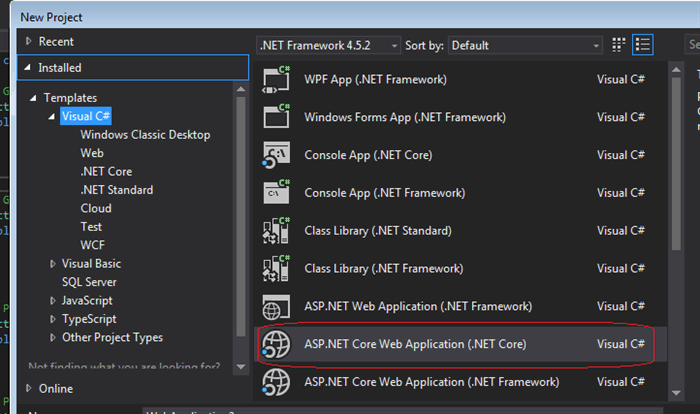This screenshot has height=414, width=700.
Task: Expand the Other Project Types node
Action: [x=53, y=337]
